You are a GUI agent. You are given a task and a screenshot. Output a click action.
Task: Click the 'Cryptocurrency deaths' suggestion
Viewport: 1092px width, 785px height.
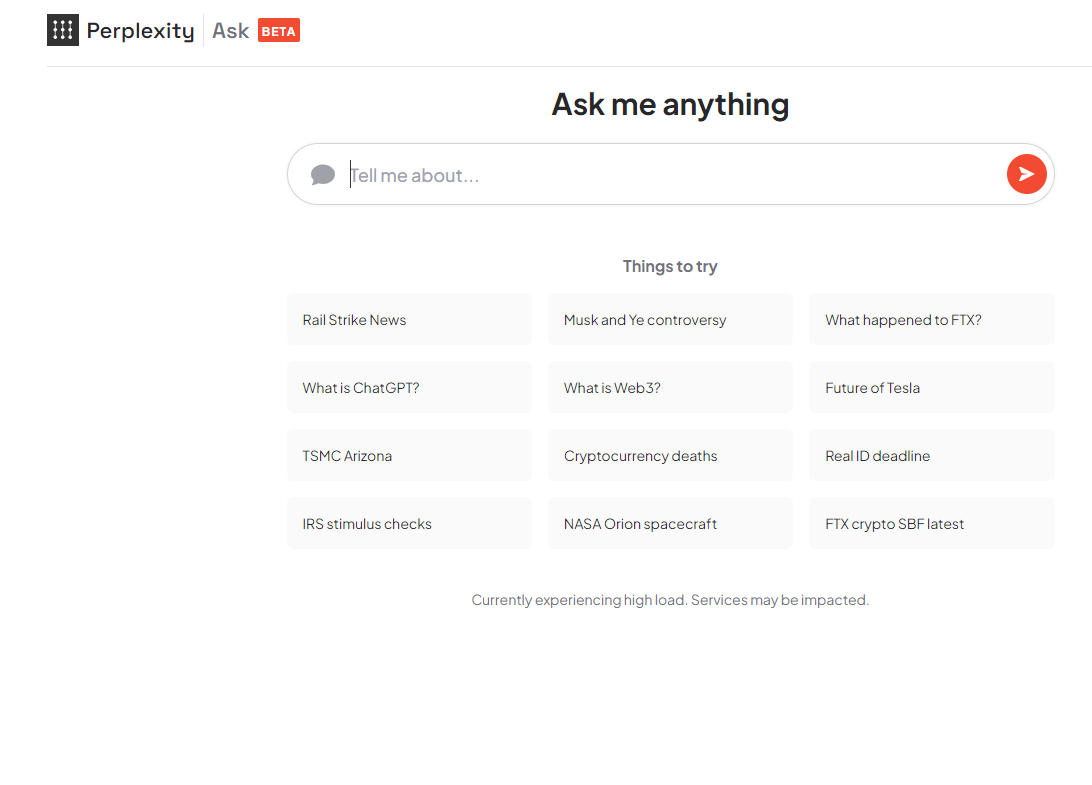pyautogui.click(x=670, y=455)
